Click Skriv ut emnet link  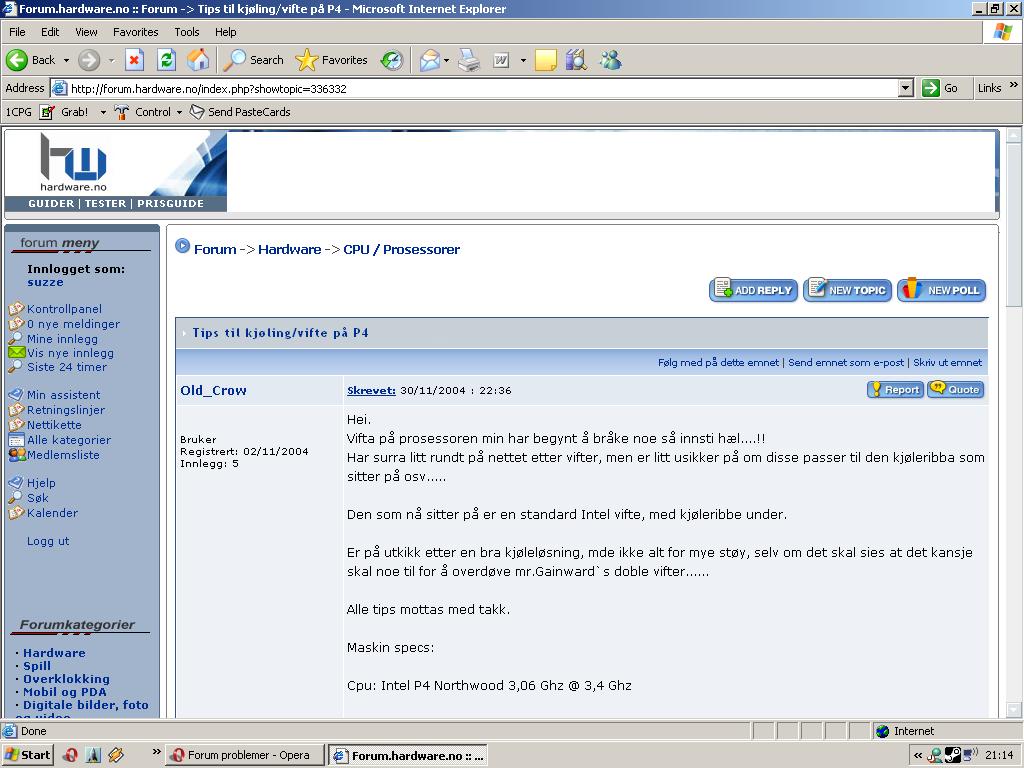(x=948, y=362)
